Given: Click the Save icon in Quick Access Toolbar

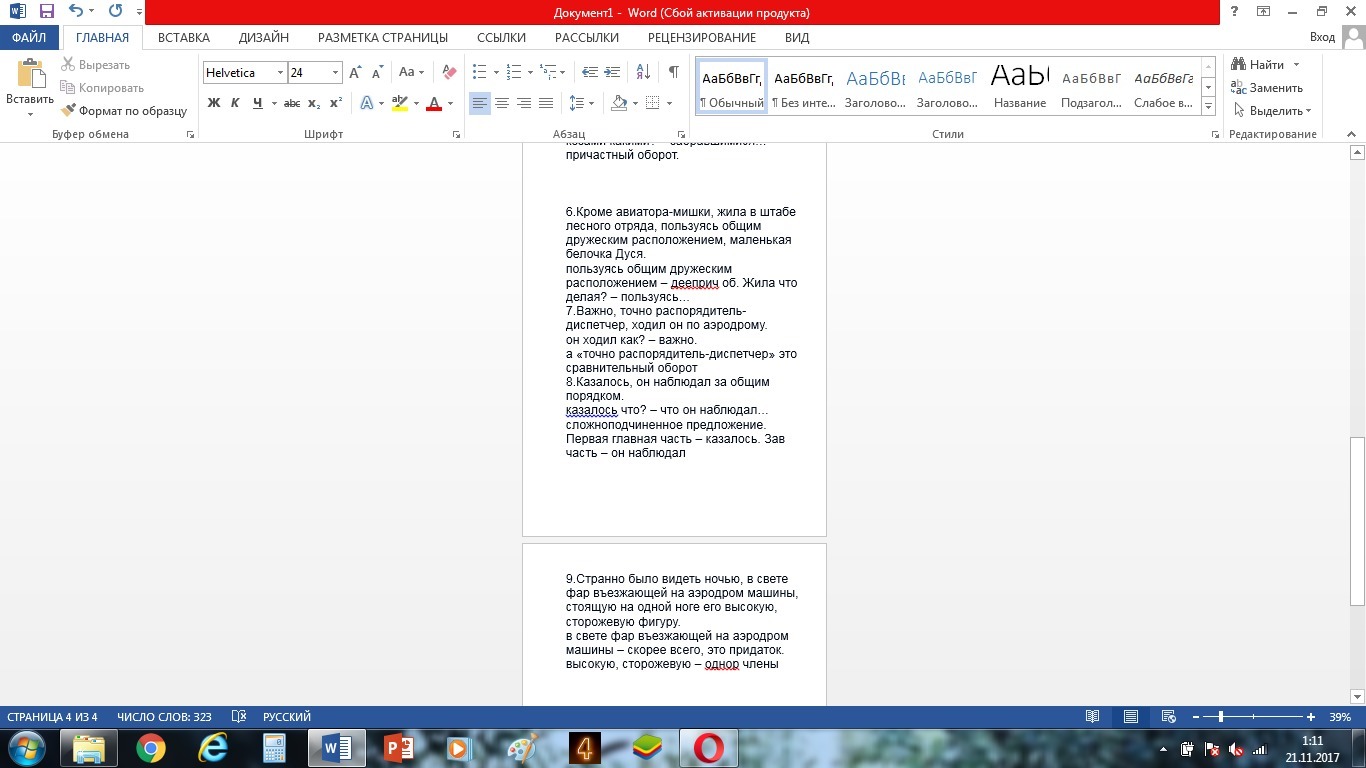Looking at the screenshot, I should (47, 12).
